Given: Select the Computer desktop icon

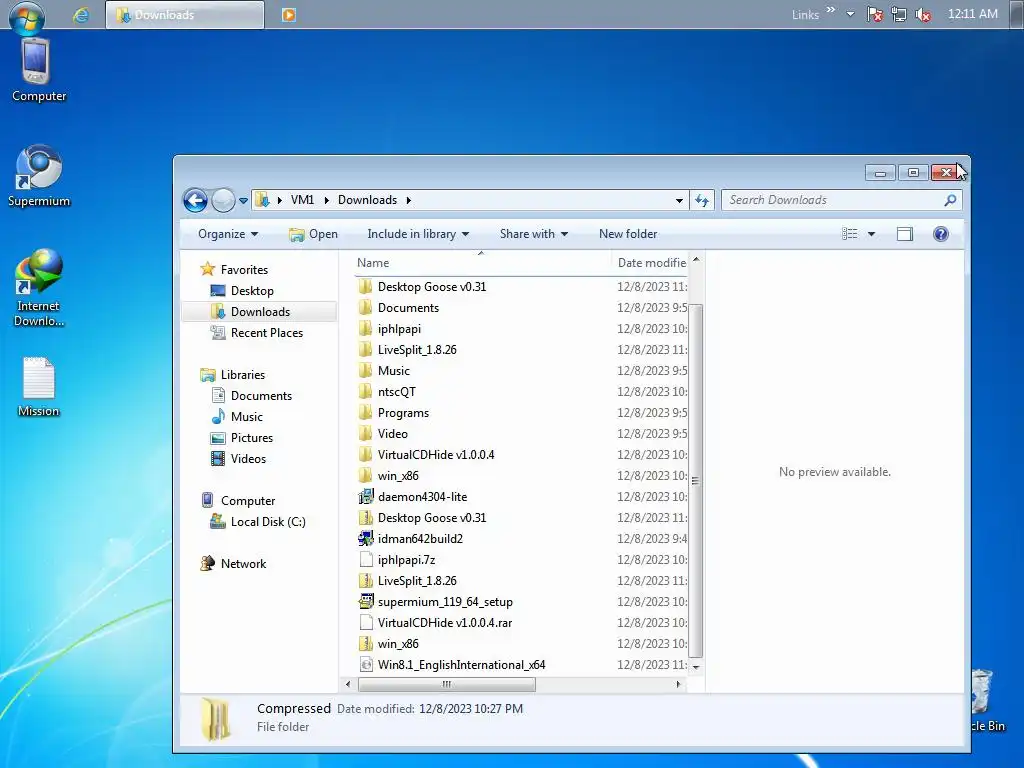Looking at the screenshot, I should (39, 71).
